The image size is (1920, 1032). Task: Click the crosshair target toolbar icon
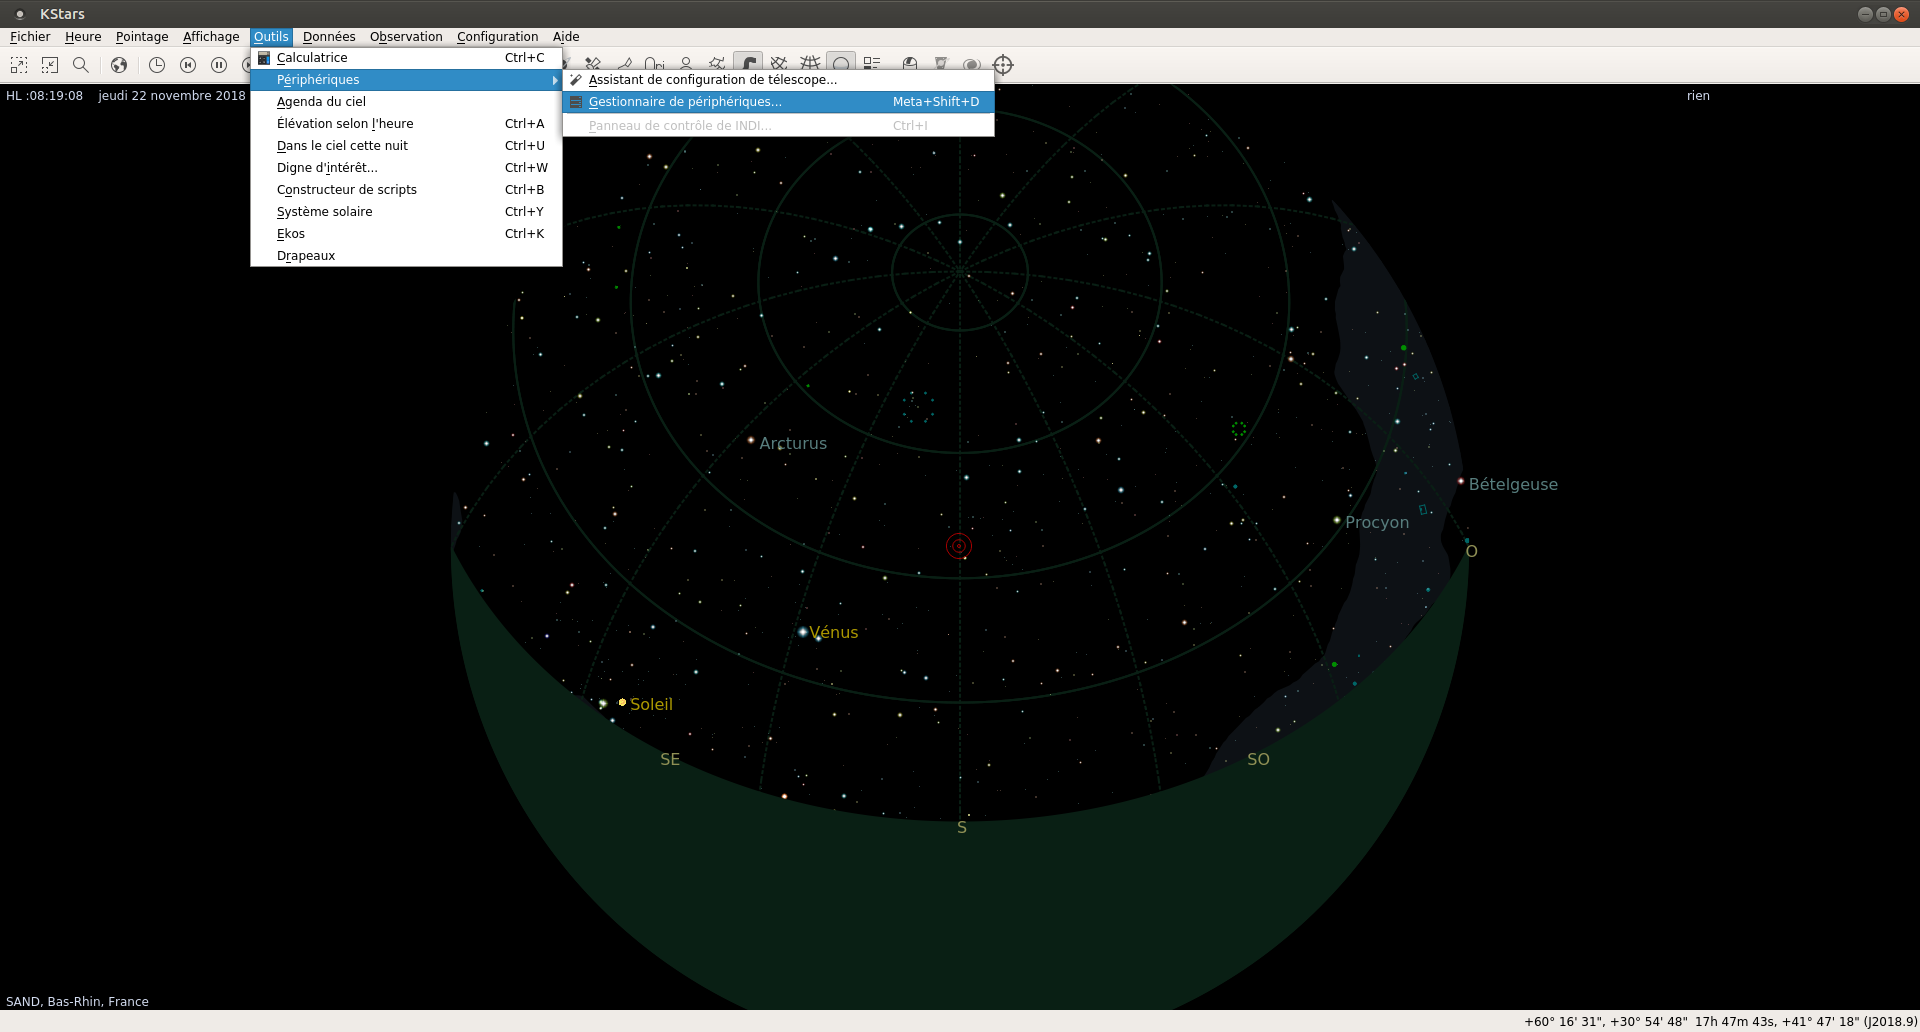(x=1003, y=65)
